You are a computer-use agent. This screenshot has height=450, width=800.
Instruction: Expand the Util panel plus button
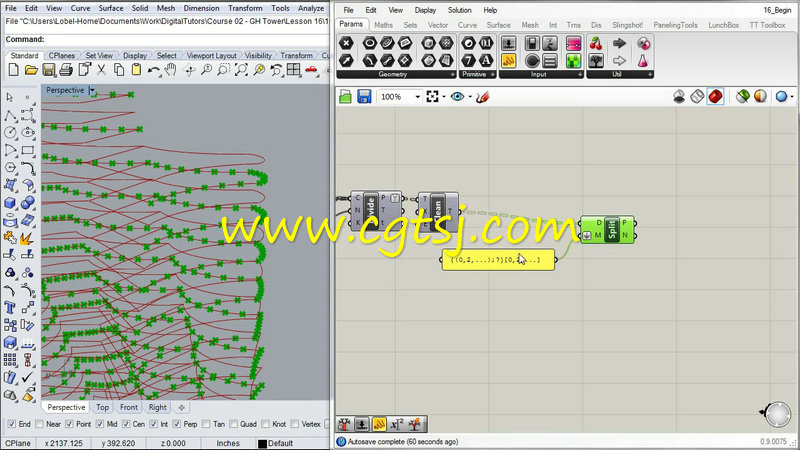coord(650,74)
